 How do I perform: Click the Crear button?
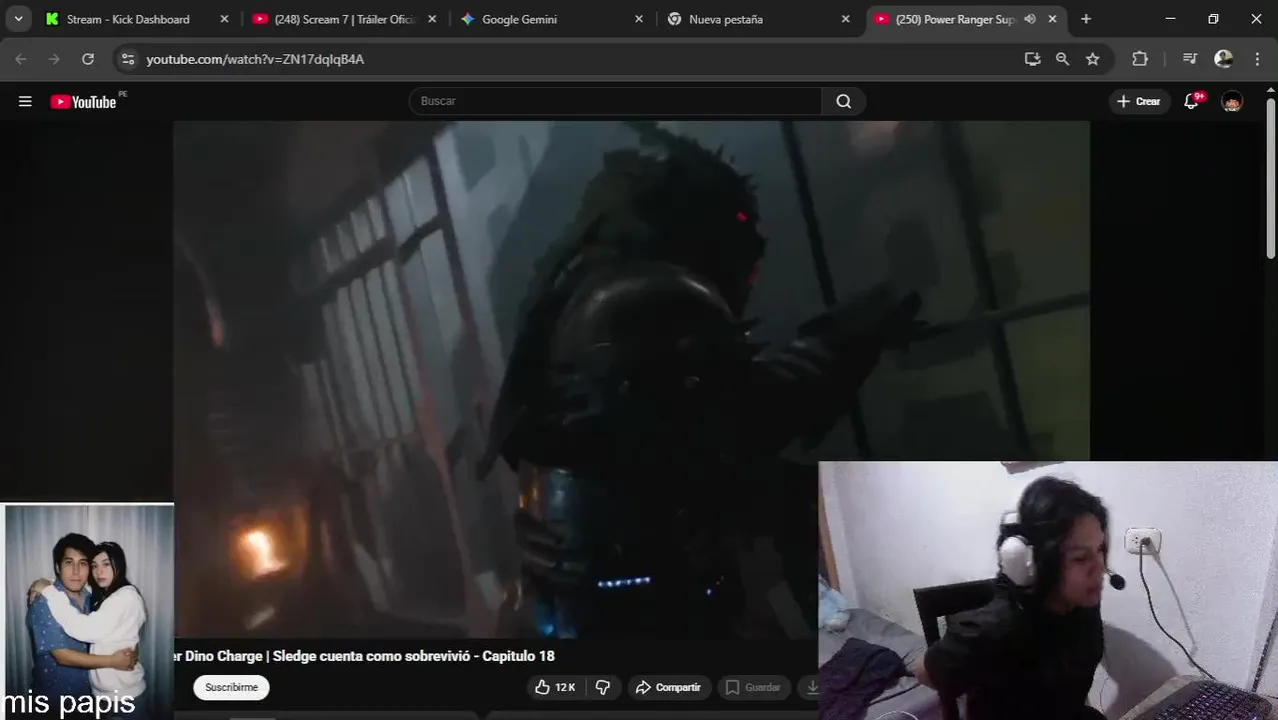(x=1139, y=101)
